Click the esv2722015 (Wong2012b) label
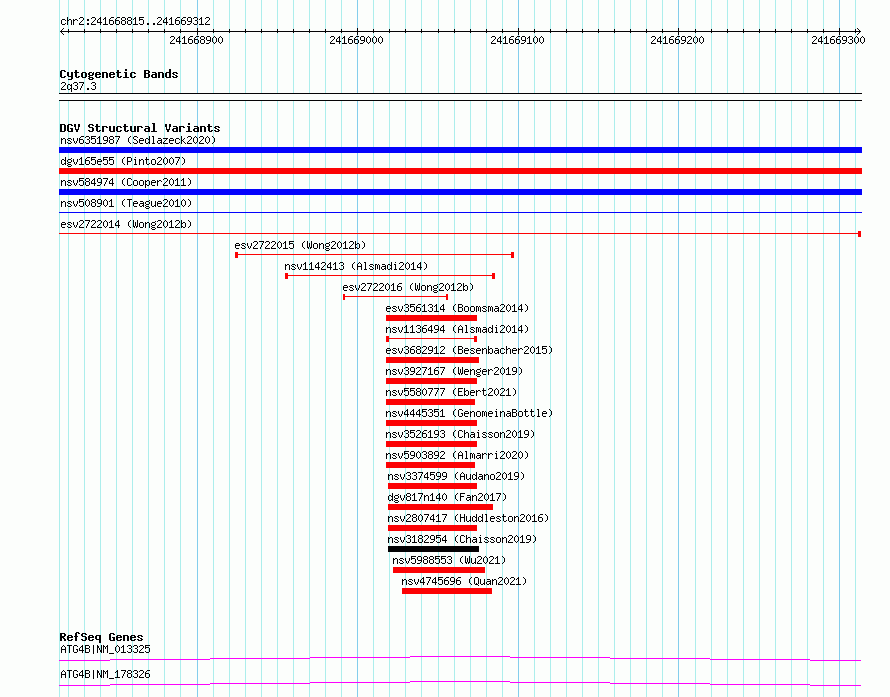Viewport: 890px width, 697px height. click(300, 245)
